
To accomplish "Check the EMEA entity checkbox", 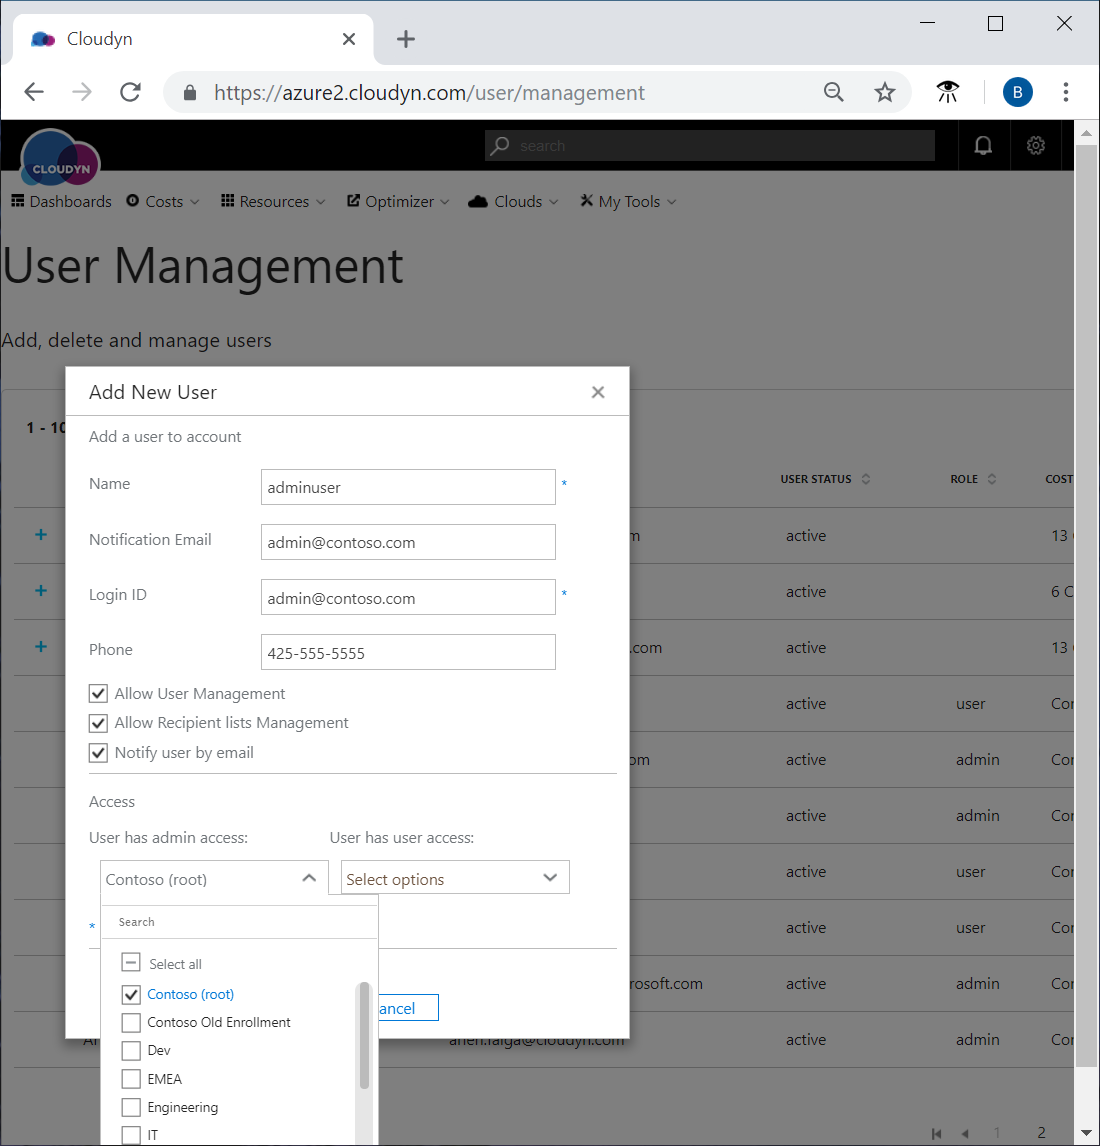I will click(x=131, y=1079).
